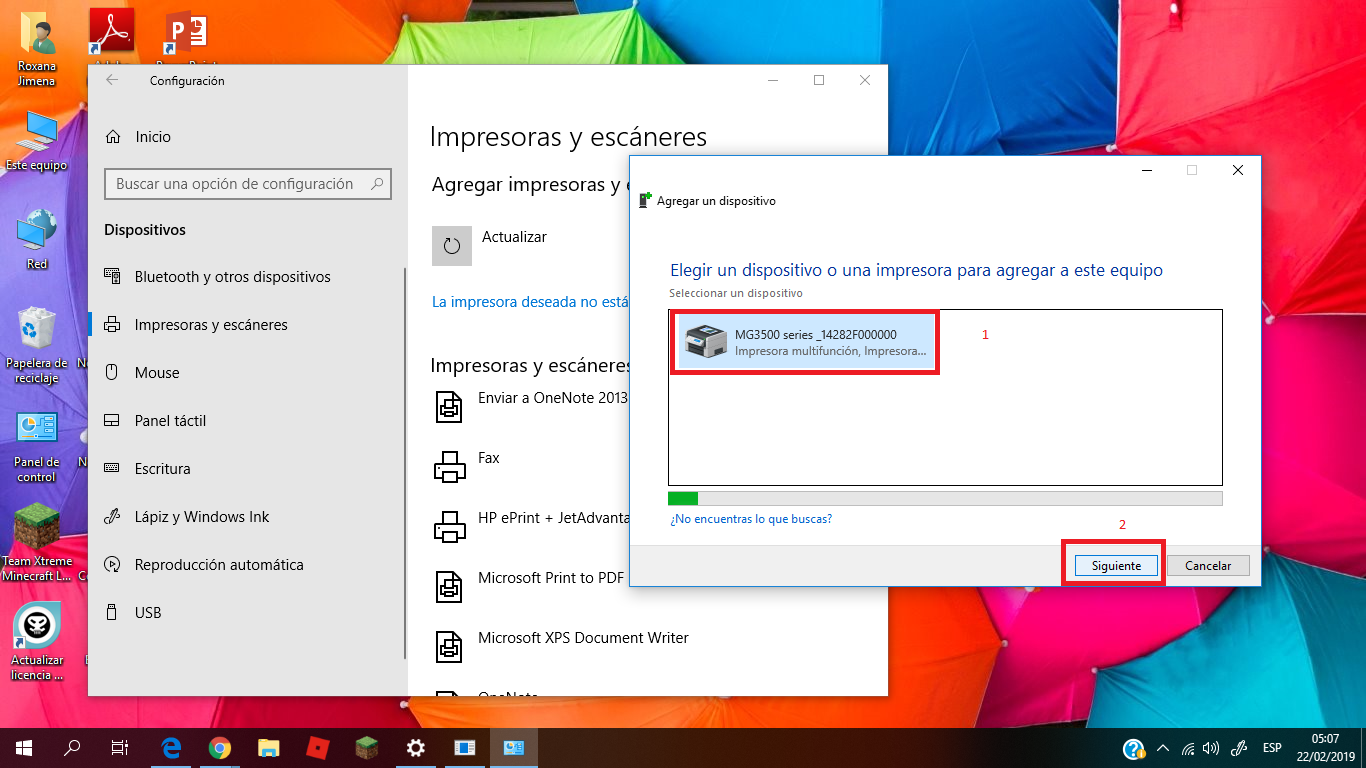The width and height of the screenshot is (1366, 768).
Task: Click the Este equipo desktop icon
Action: click(37, 140)
